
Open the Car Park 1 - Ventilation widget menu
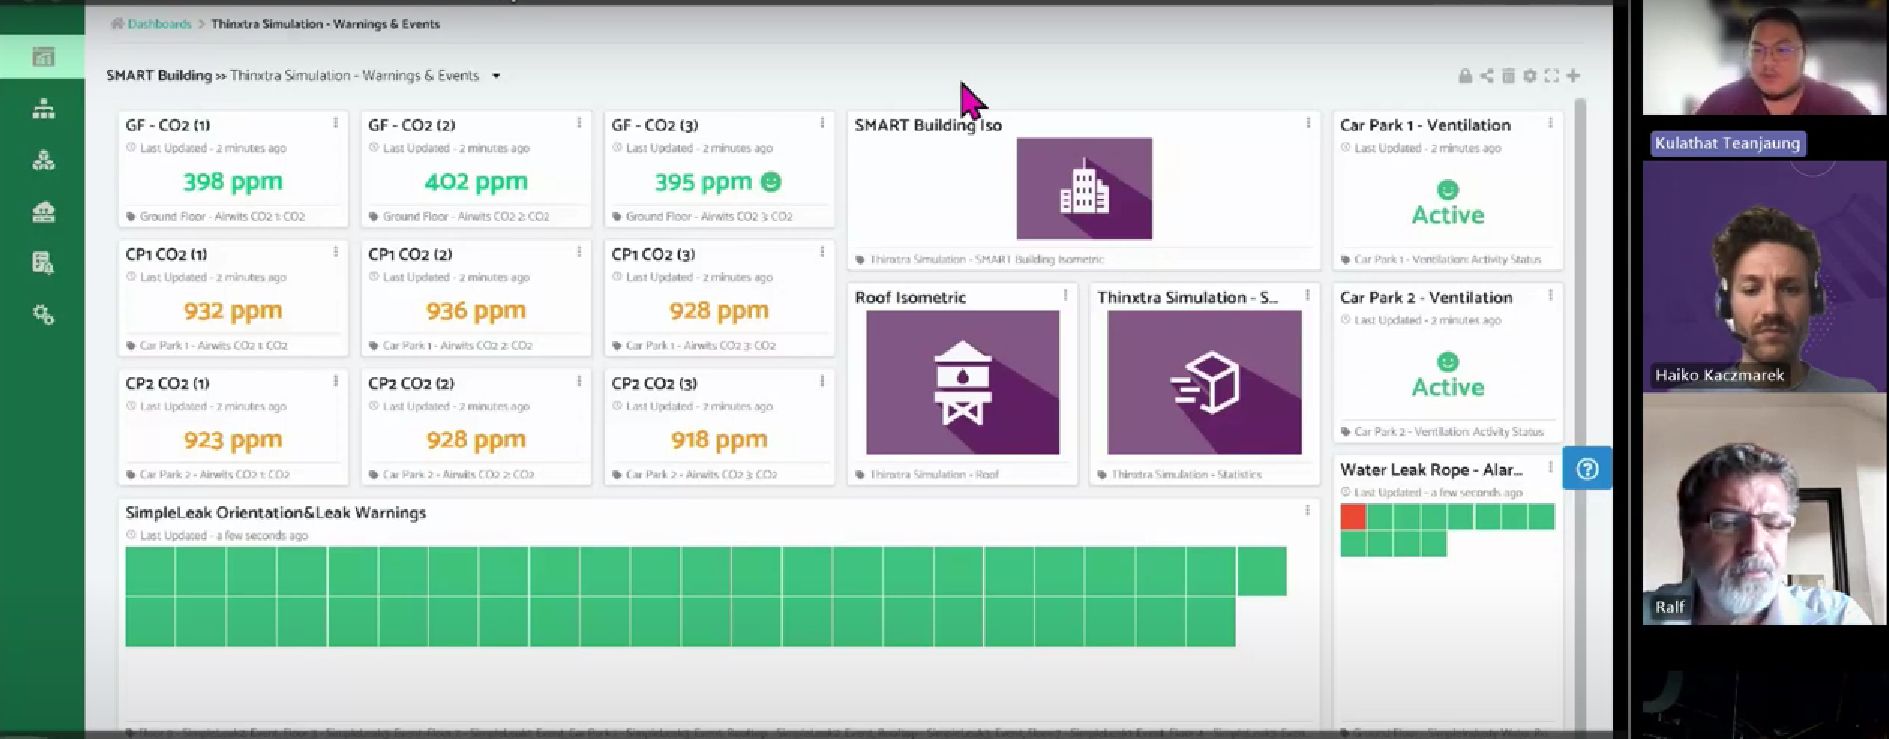tap(1551, 123)
